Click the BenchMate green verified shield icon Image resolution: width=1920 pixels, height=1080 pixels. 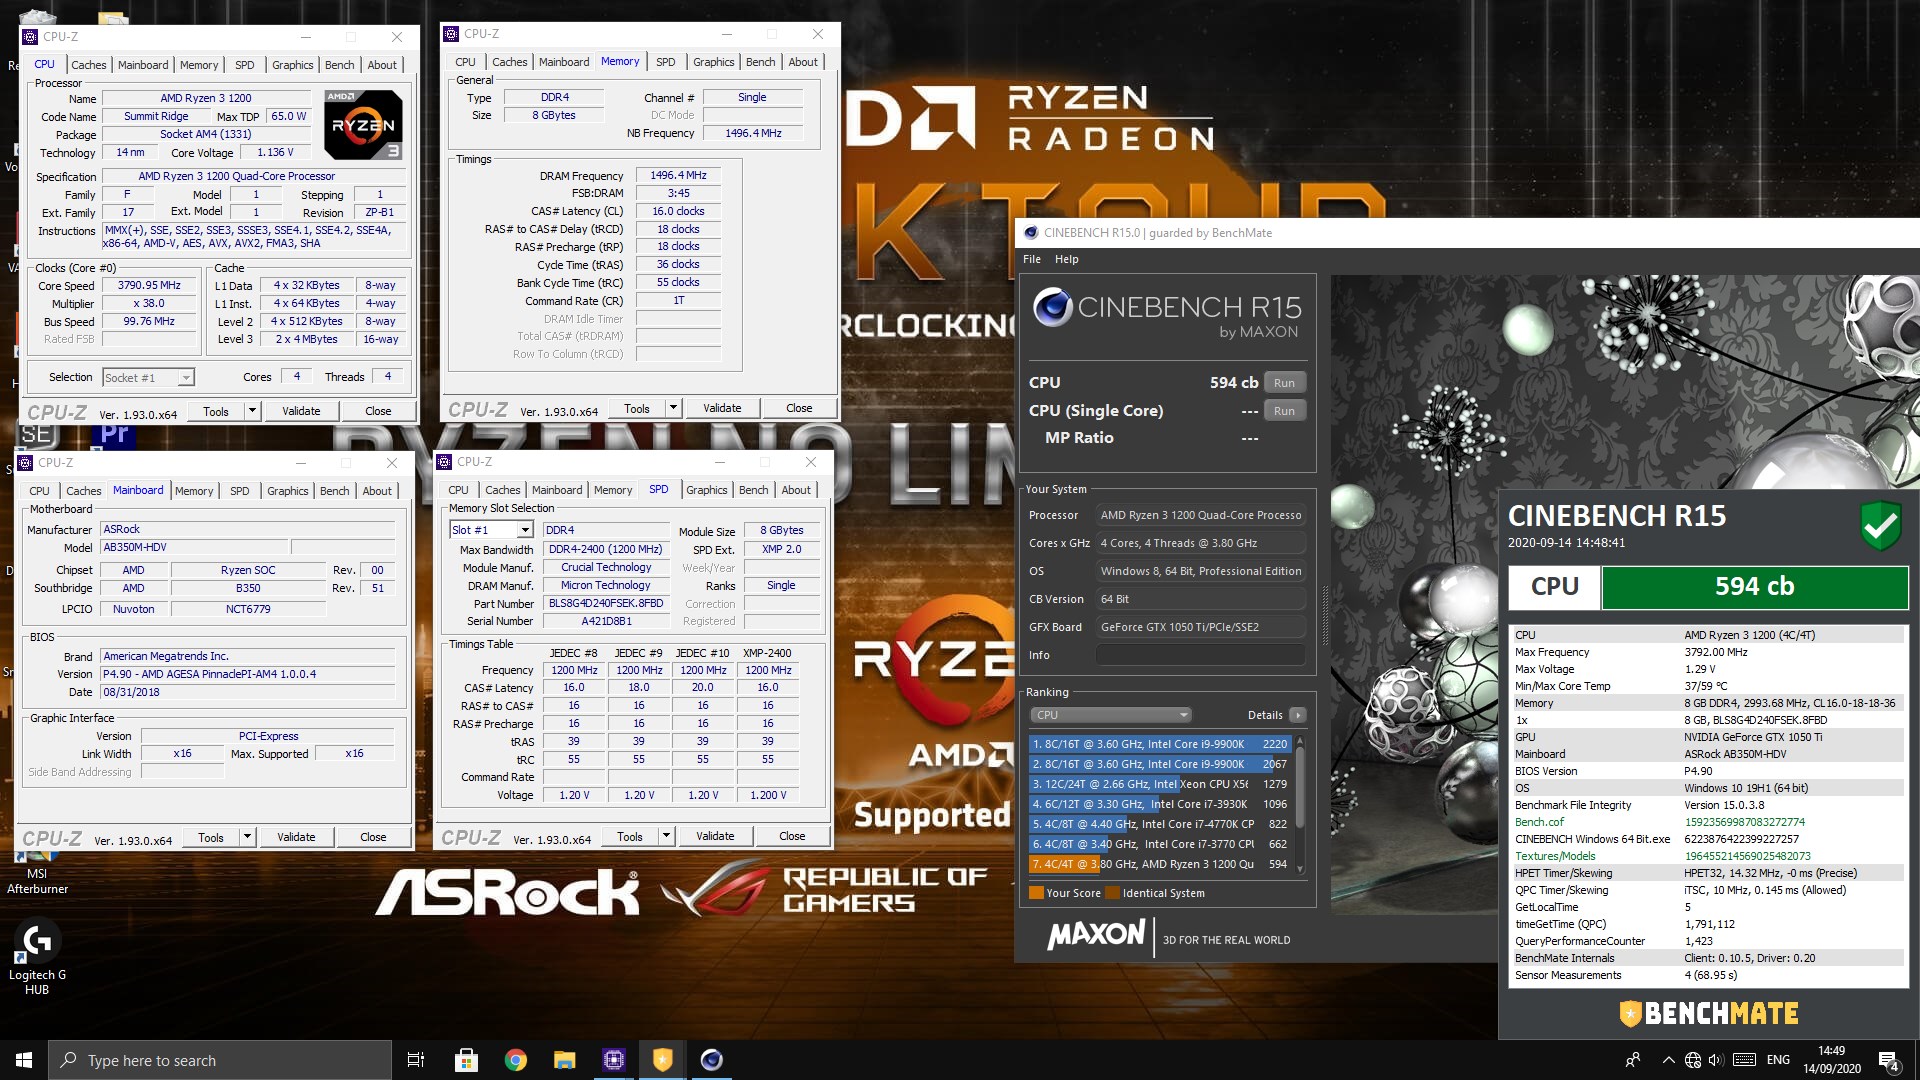1880,524
